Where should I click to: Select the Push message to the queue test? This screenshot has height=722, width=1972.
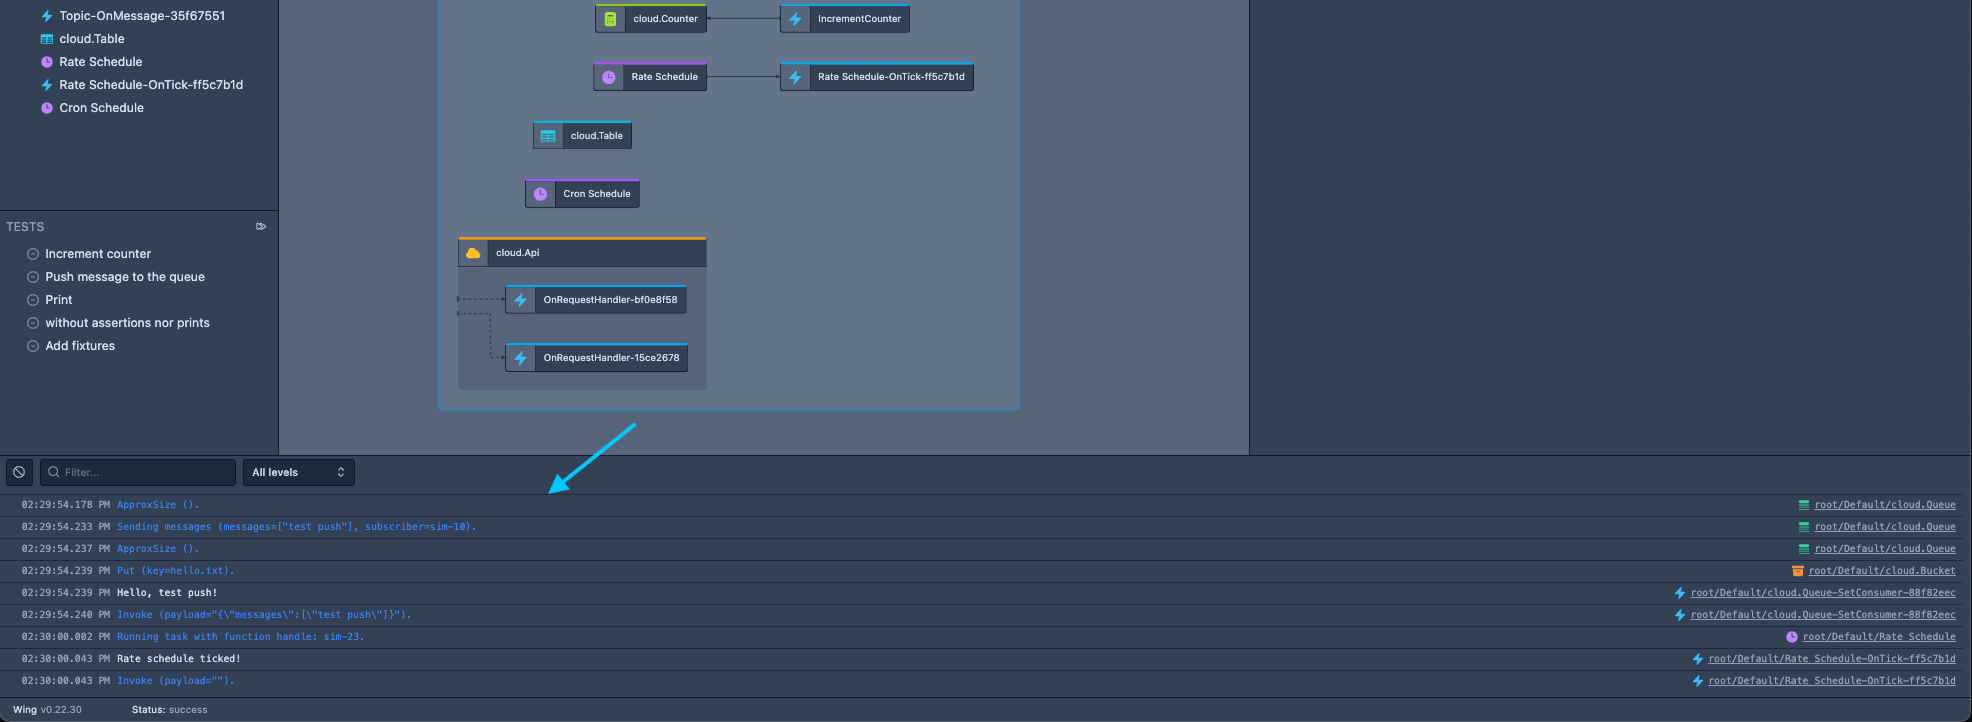click(x=125, y=277)
